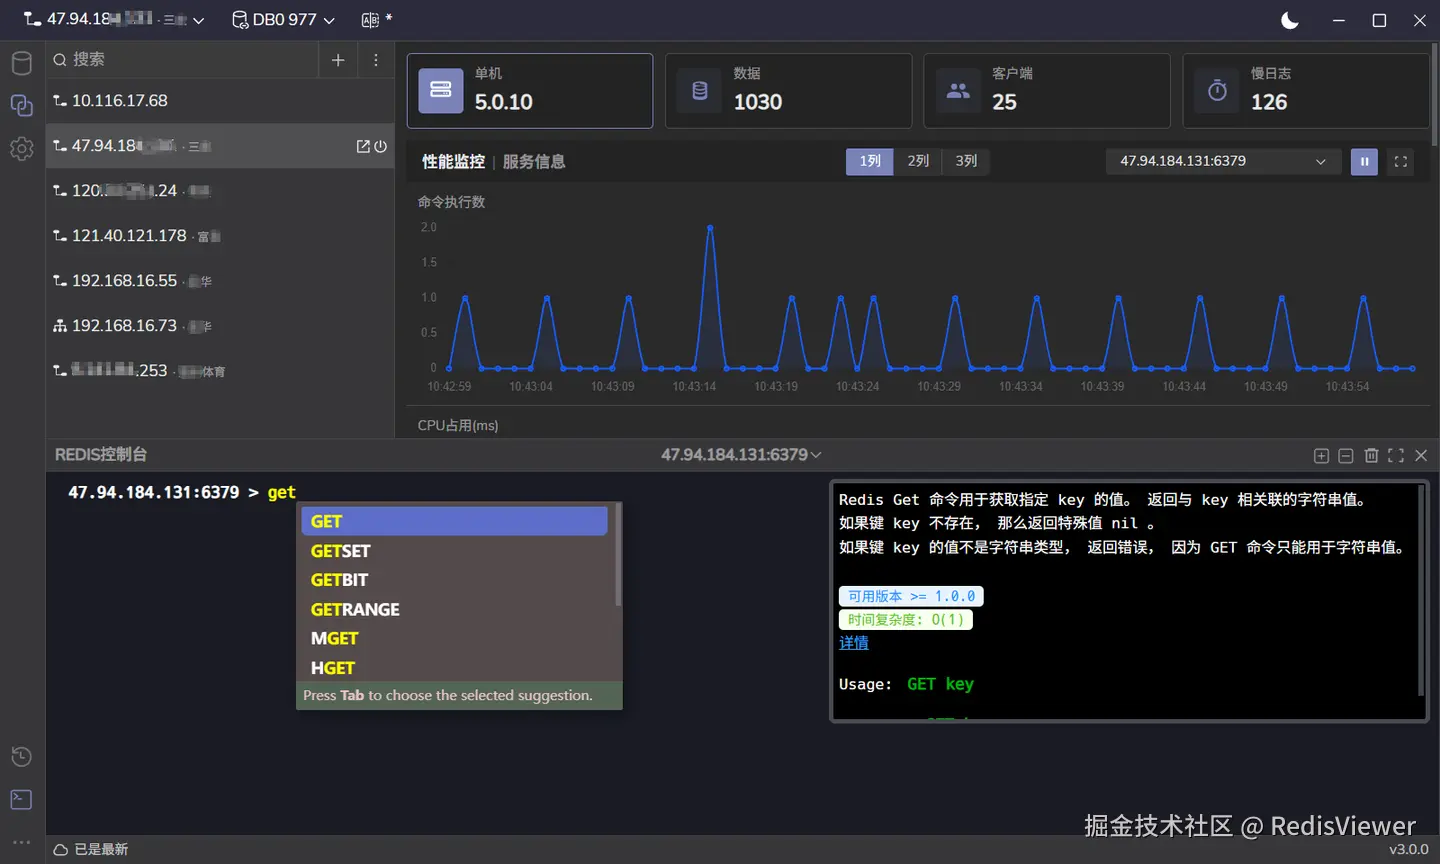This screenshot has width=1440, height=864.
Task: Click the chart peak at 10:43:14
Action: 710,228
